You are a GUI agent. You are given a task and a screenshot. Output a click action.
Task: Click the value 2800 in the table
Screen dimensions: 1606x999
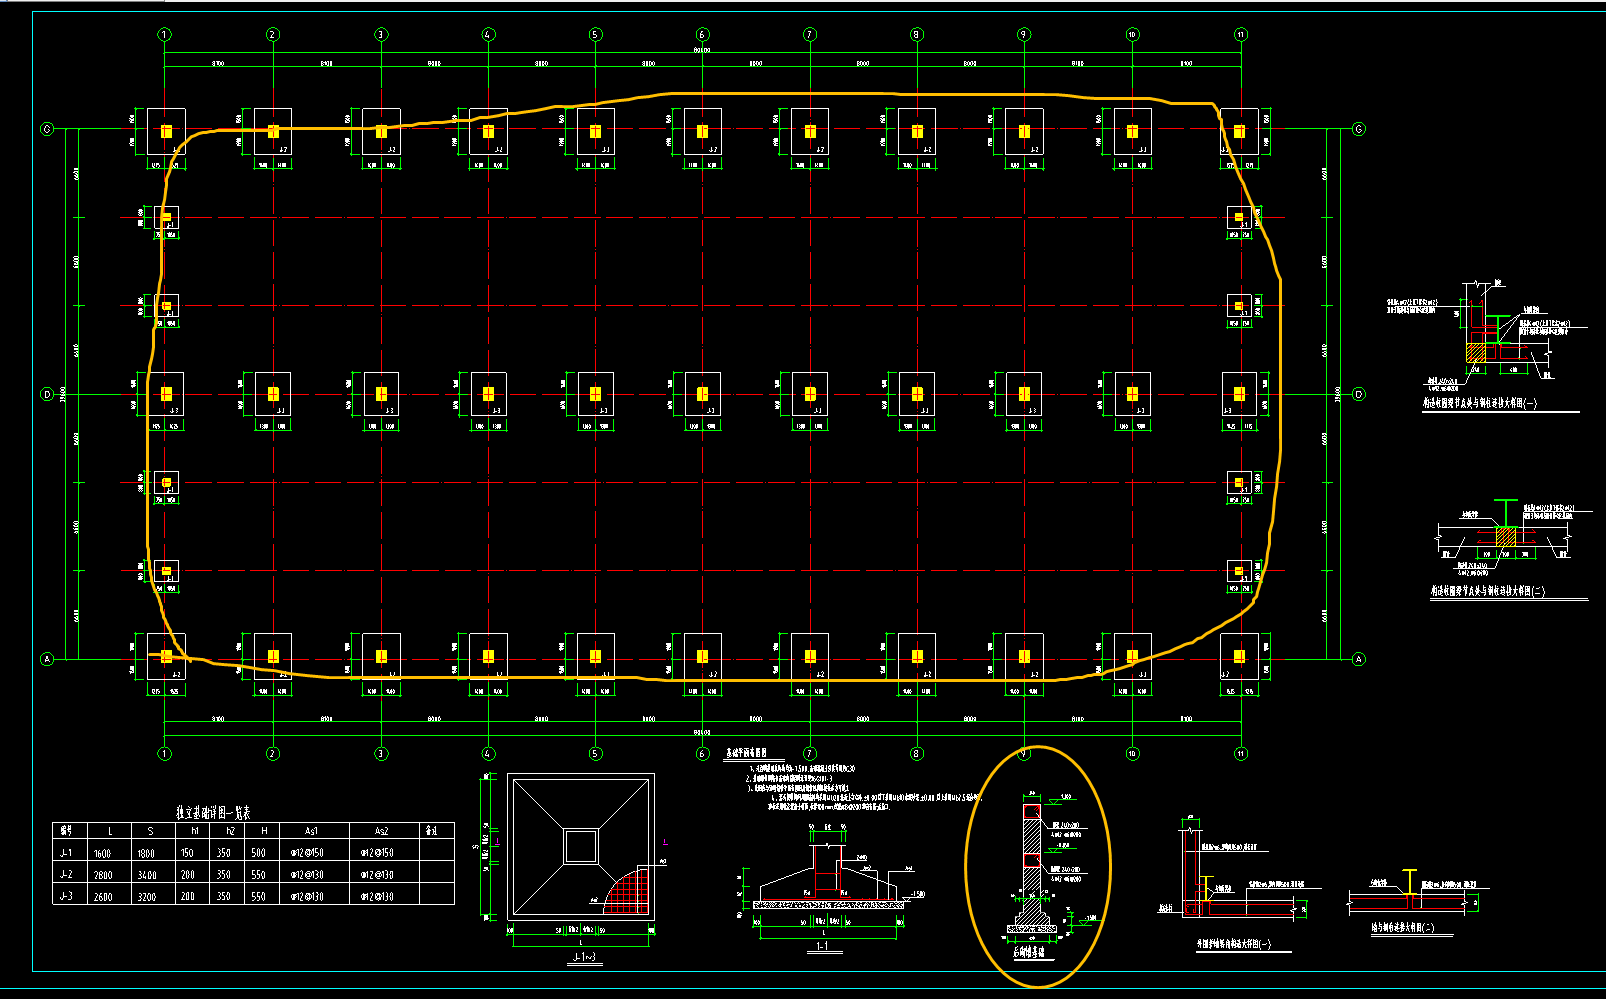click(102, 875)
